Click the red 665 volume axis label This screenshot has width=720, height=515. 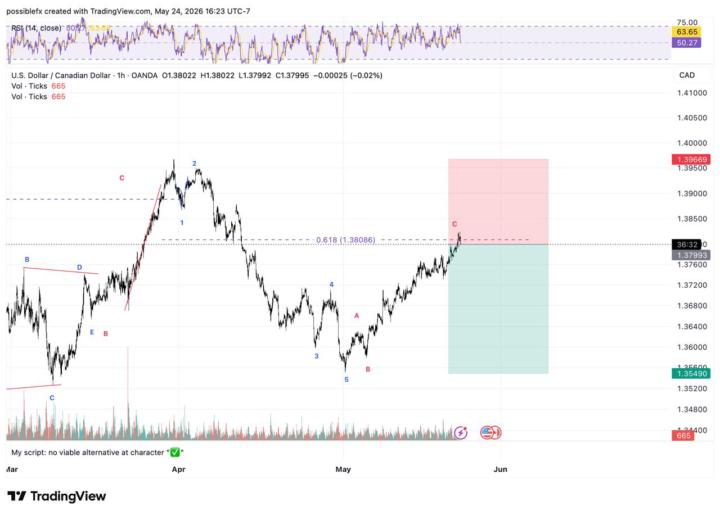click(683, 435)
